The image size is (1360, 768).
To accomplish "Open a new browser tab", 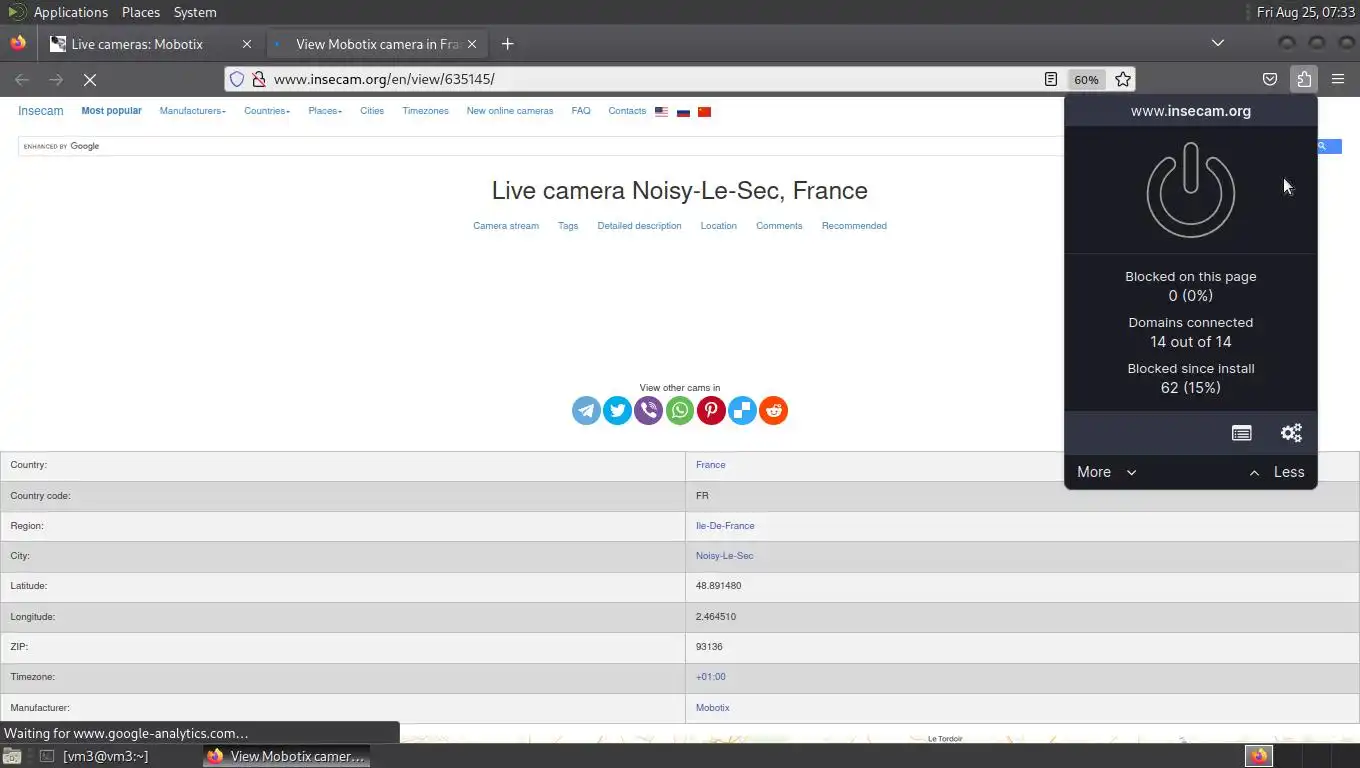I will point(507,44).
